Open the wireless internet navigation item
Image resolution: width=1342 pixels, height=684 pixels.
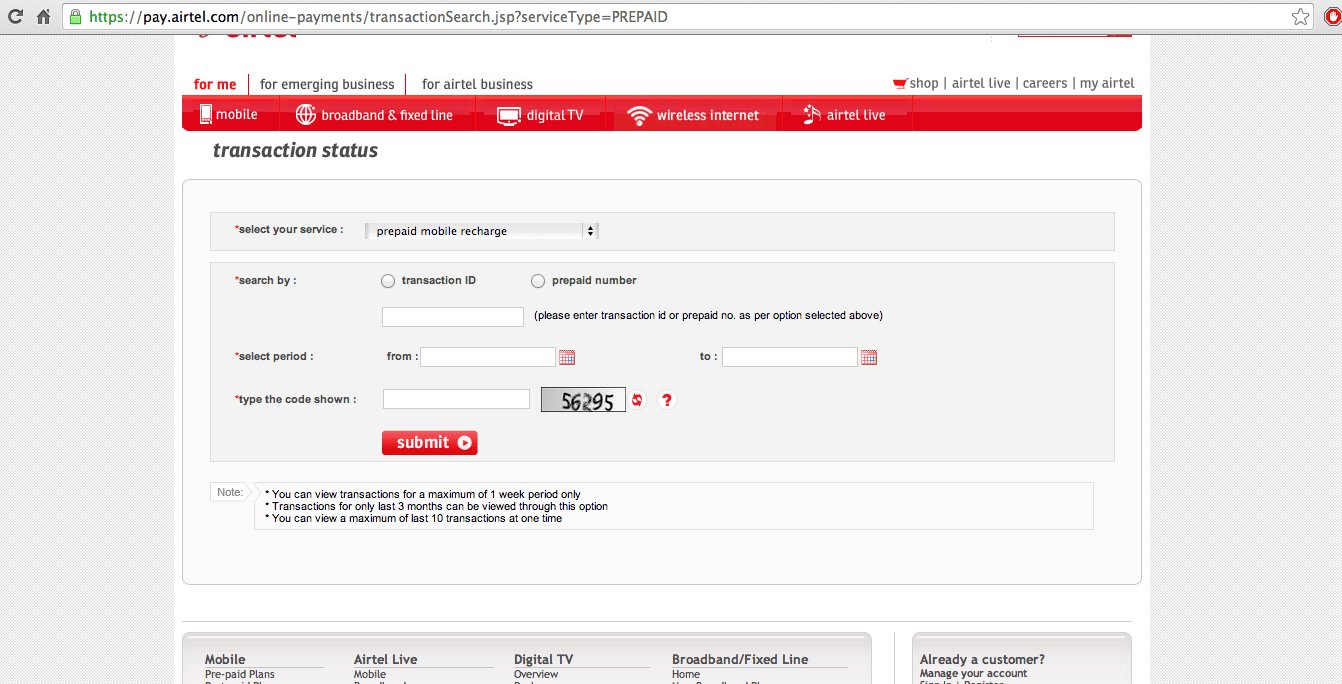[693, 115]
